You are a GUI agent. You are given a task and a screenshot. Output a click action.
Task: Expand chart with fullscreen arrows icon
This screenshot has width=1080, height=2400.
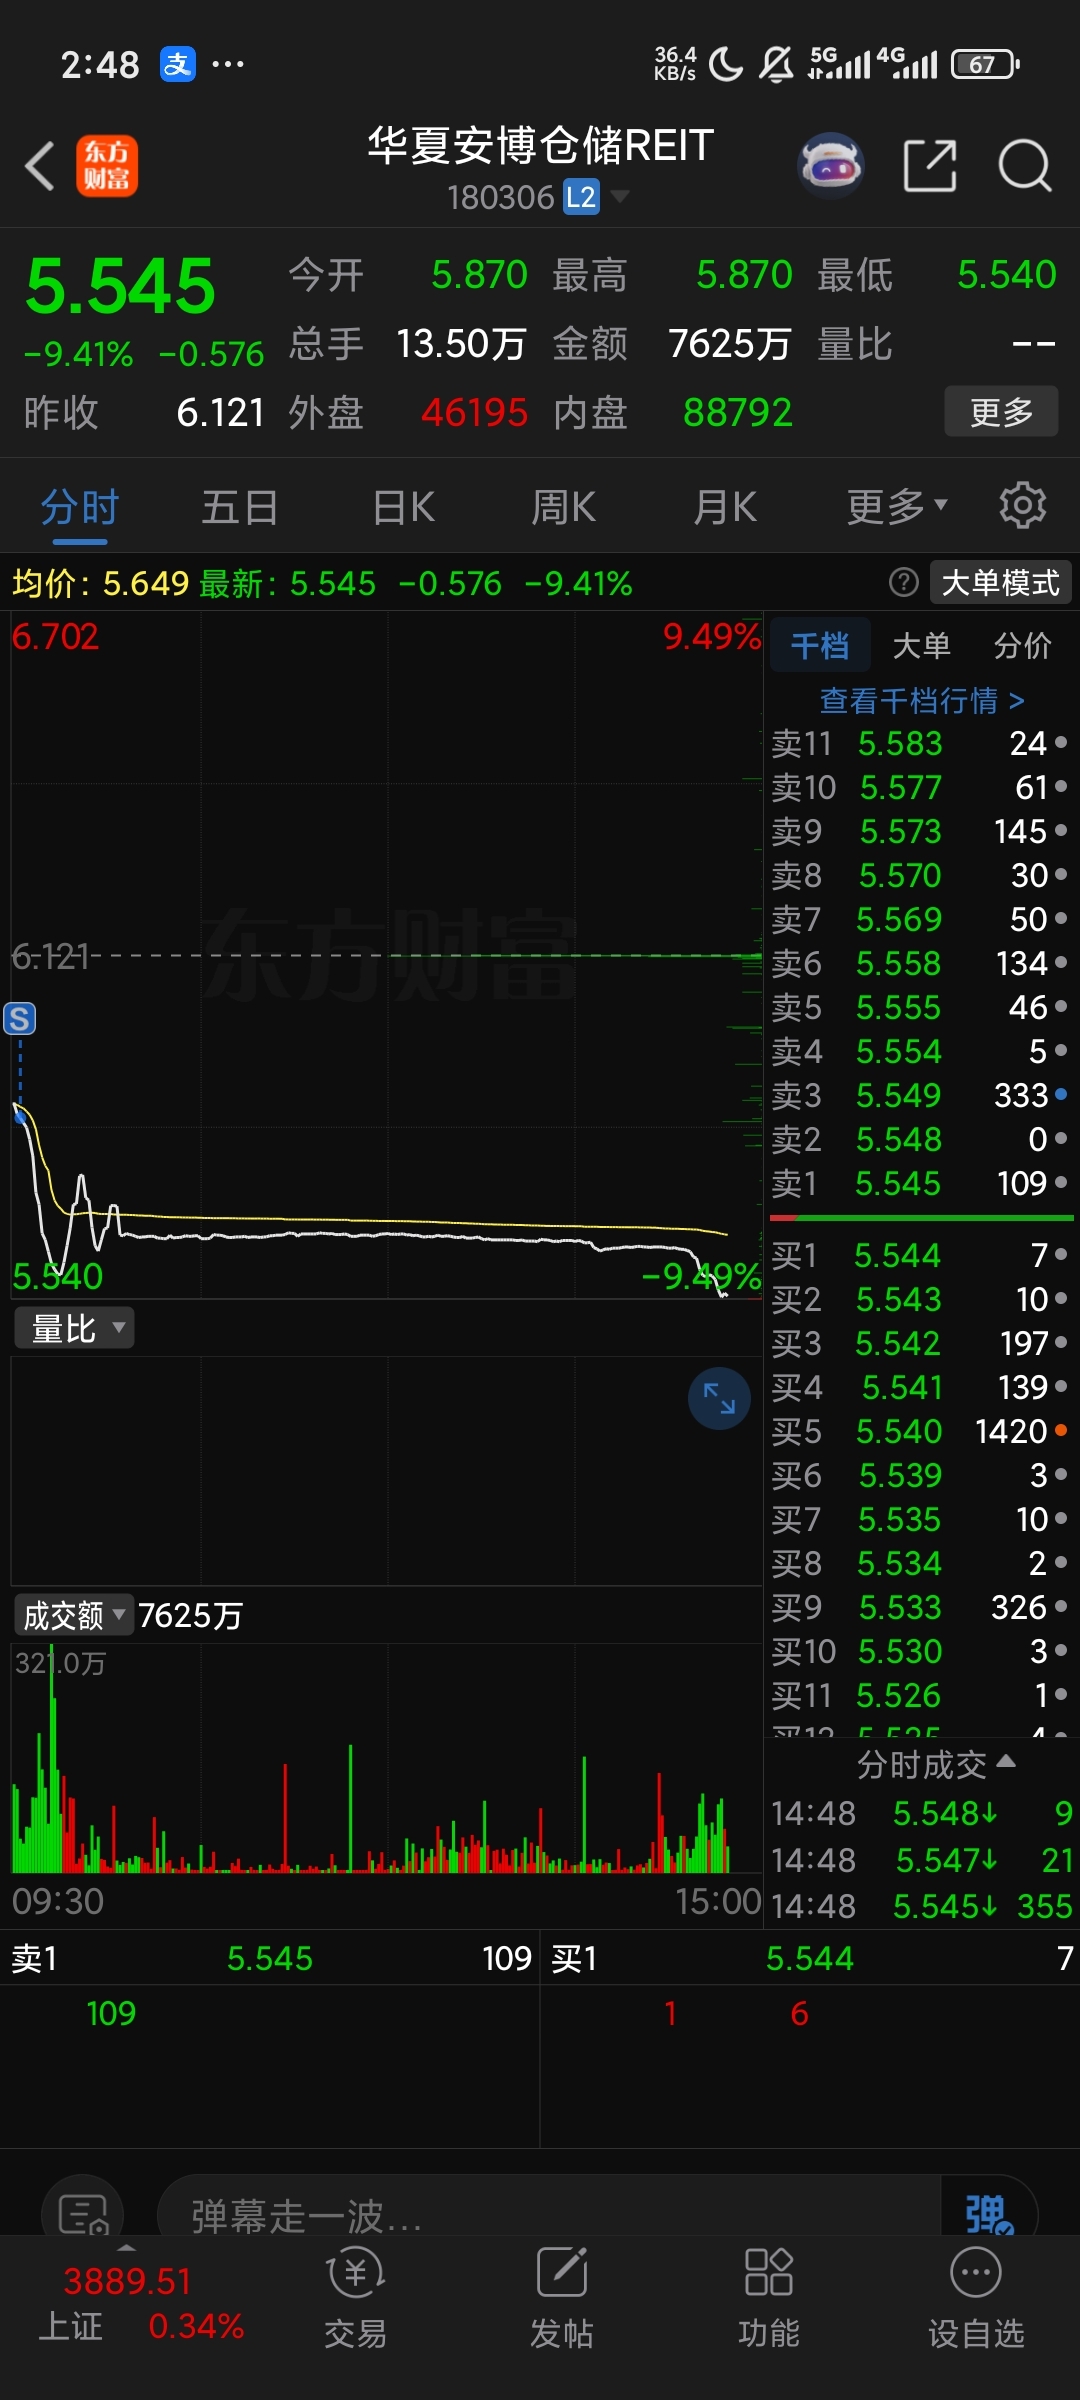[719, 1398]
